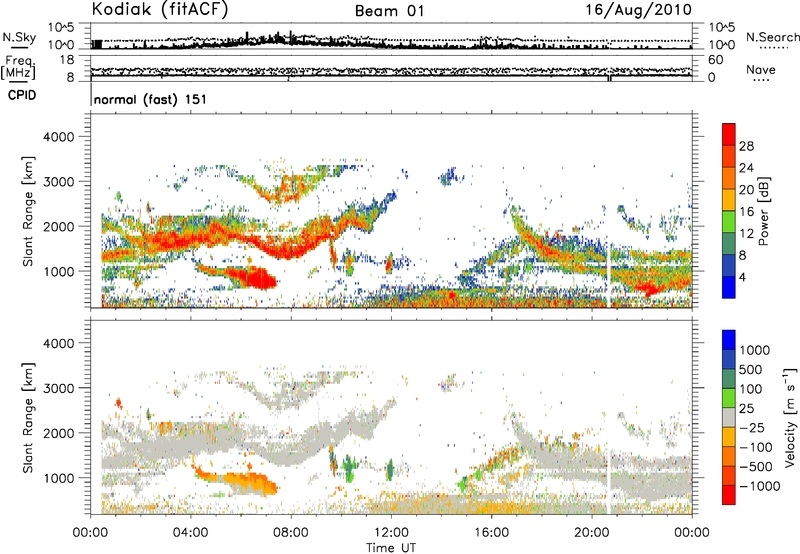The height and width of the screenshot is (554, 800).
Task: Click the "Beam 01" heading
Action: [389, 11]
